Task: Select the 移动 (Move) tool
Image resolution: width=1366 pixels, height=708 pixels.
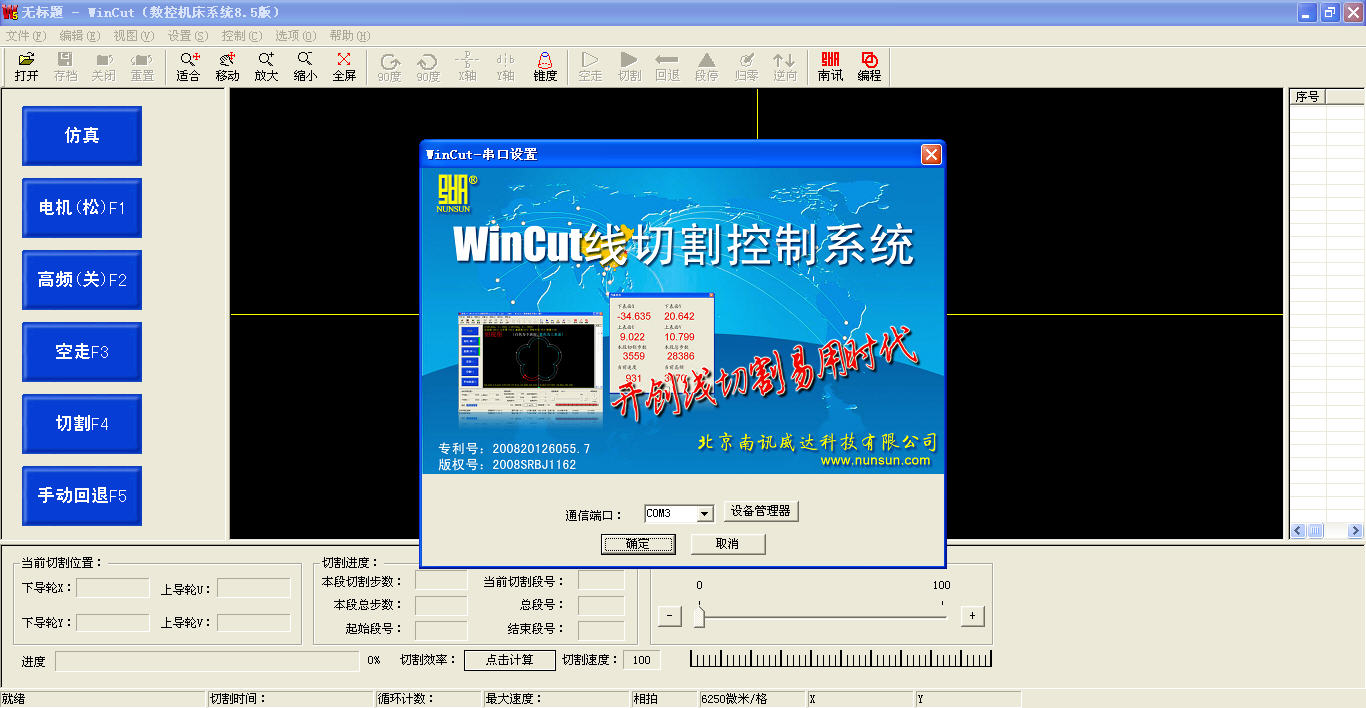Action: (227, 67)
